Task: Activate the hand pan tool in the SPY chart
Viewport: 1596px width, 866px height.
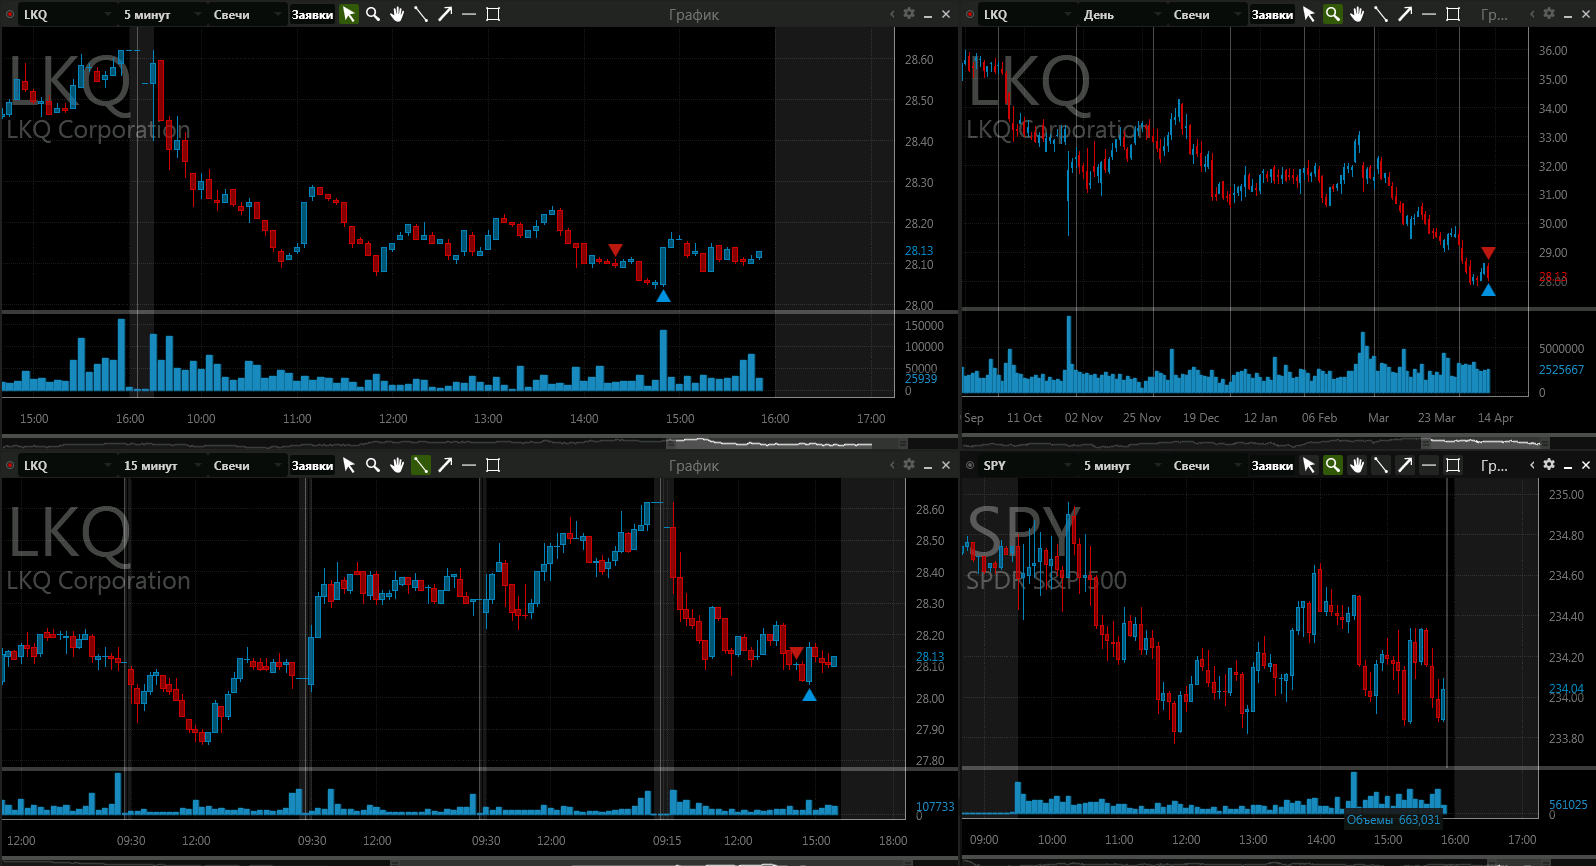Action: pyautogui.click(x=1357, y=465)
